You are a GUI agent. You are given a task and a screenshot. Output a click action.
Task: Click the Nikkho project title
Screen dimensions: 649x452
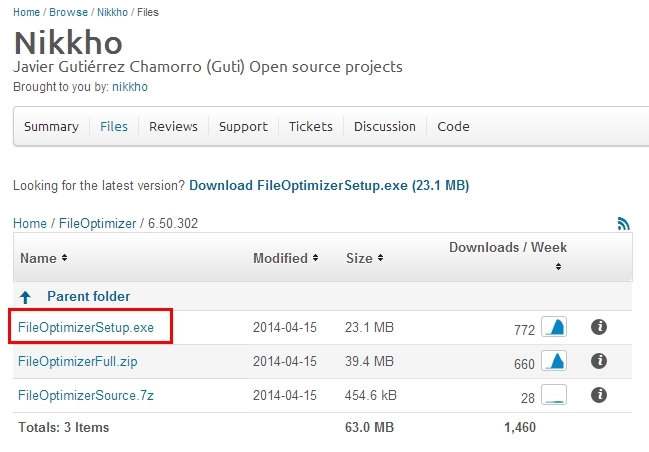[68, 43]
